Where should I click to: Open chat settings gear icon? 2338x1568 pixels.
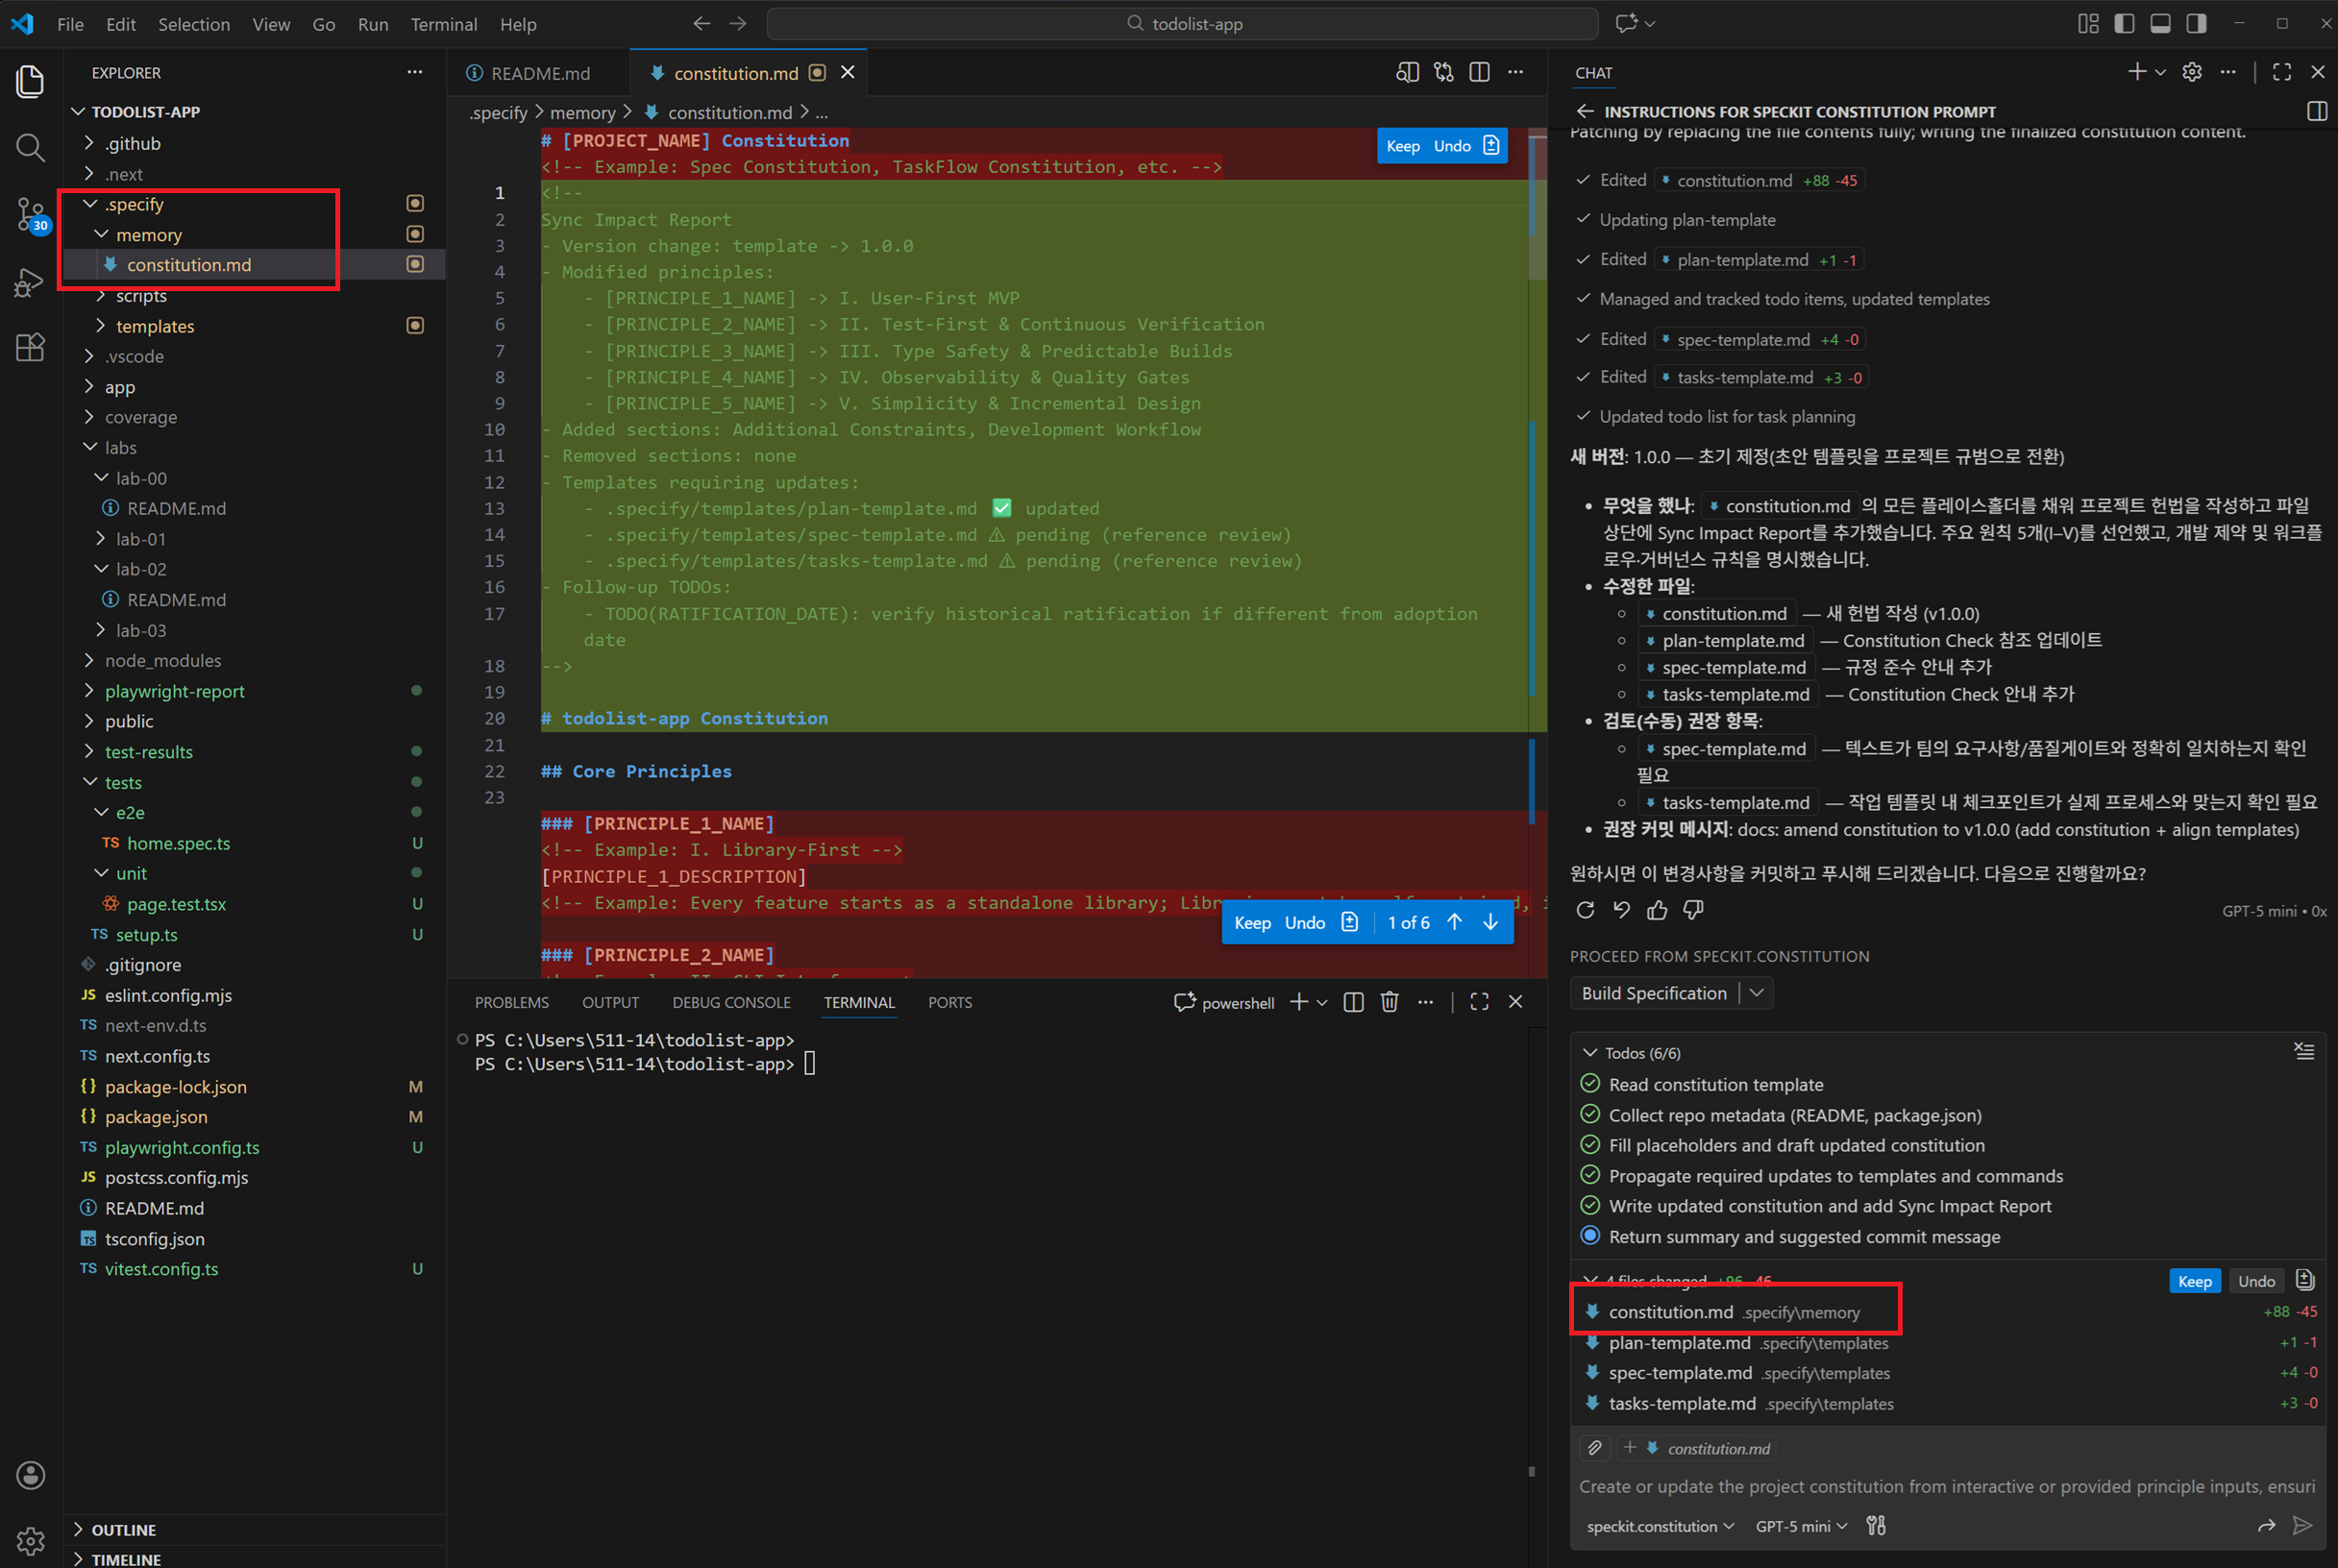[2191, 72]
